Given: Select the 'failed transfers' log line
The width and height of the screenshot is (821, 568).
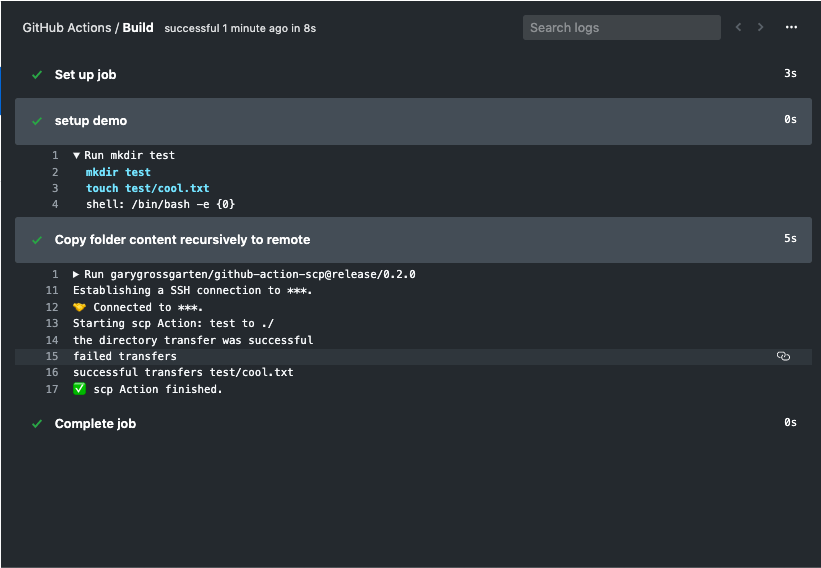Looking at the screenshot, I should click(x=125, y=357).
